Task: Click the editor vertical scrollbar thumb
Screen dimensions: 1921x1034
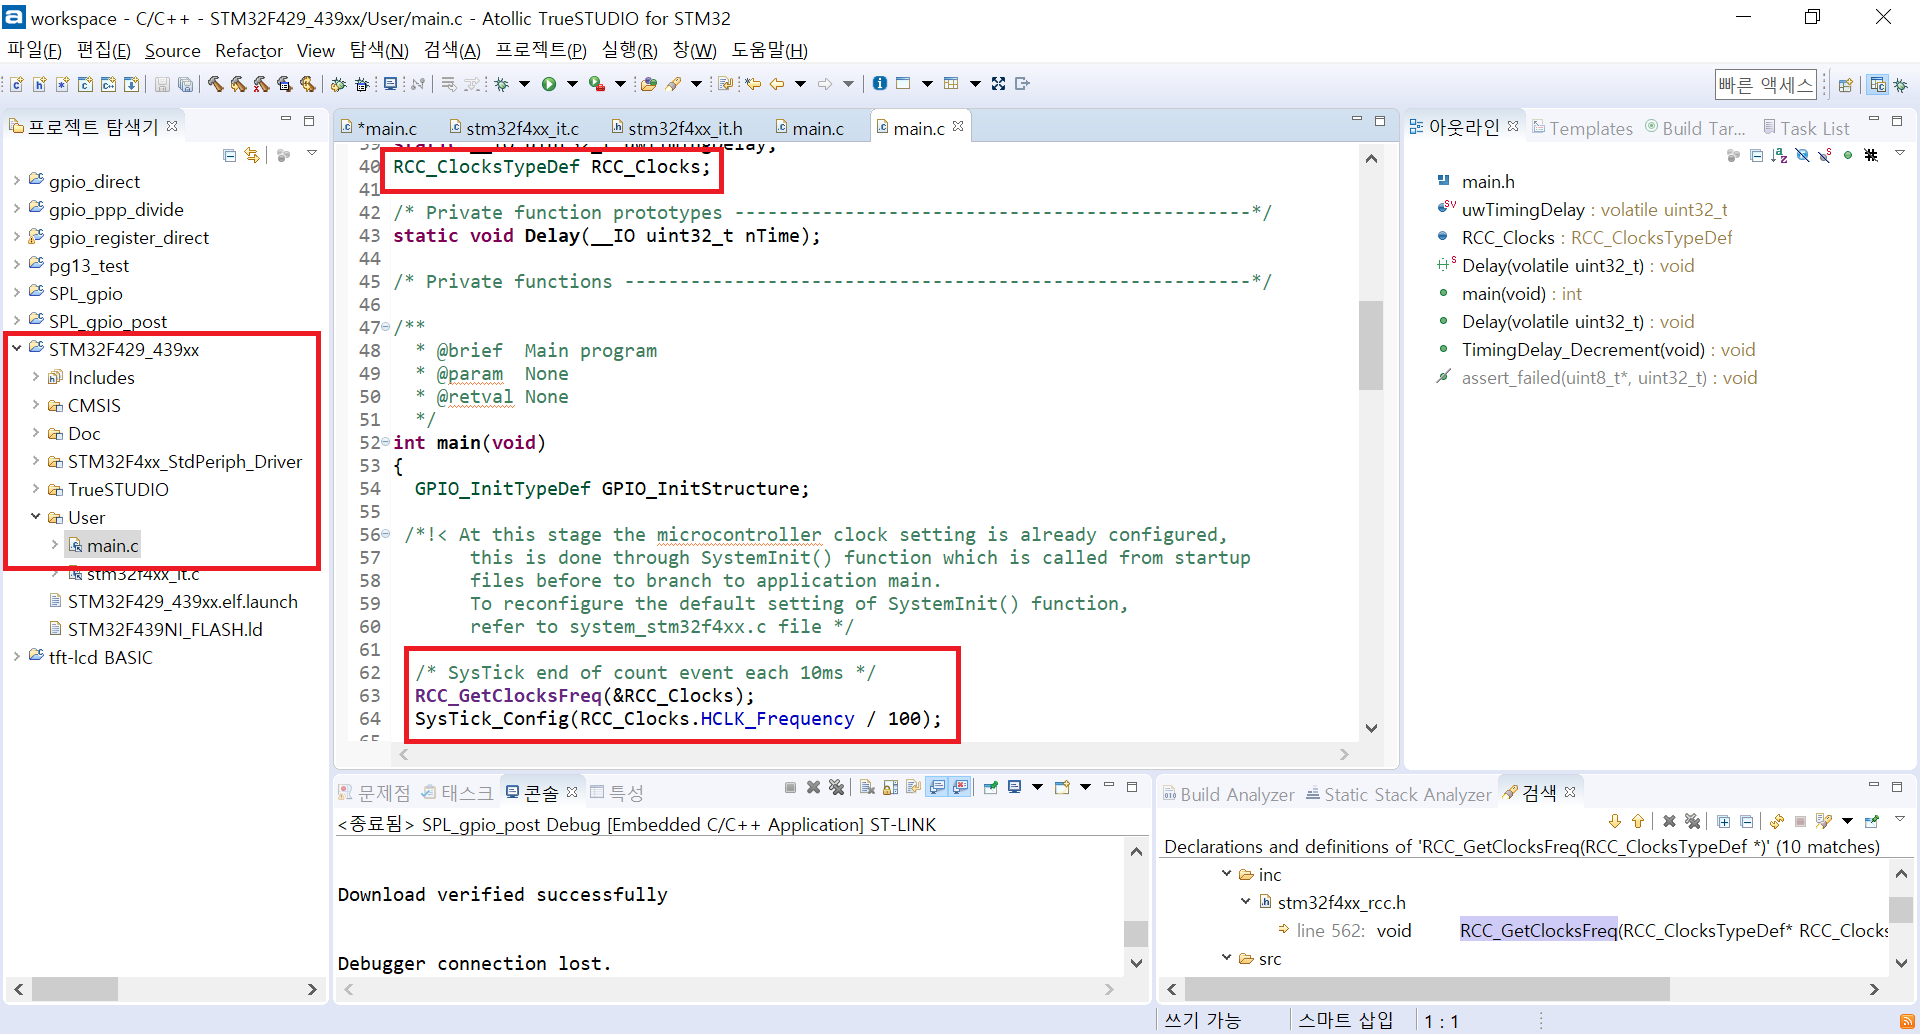Action: [x=1371, y=345]
